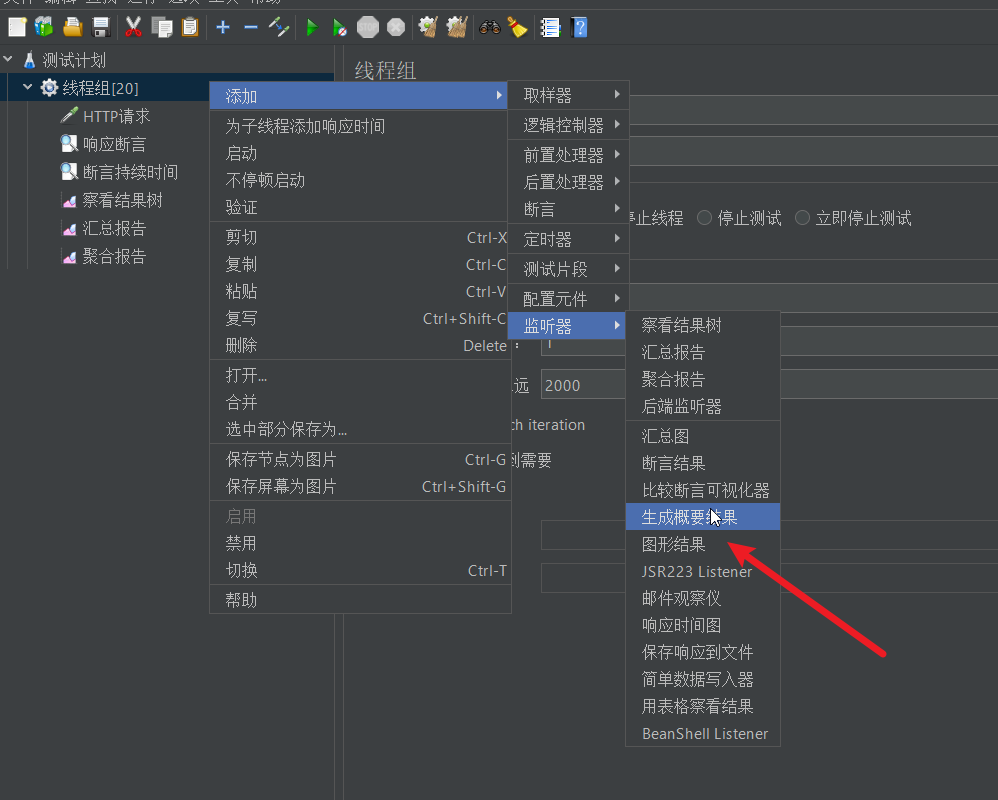998x800 pixels.
Task: Open the Templates toolbar icon
Action: (x=44, y=27)
